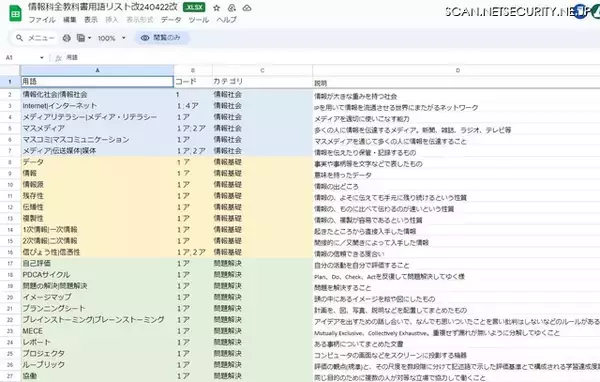The width and height of the screenshot is (600, 382).
Task: Open the 表示 menu
Action: pos(91,20)
